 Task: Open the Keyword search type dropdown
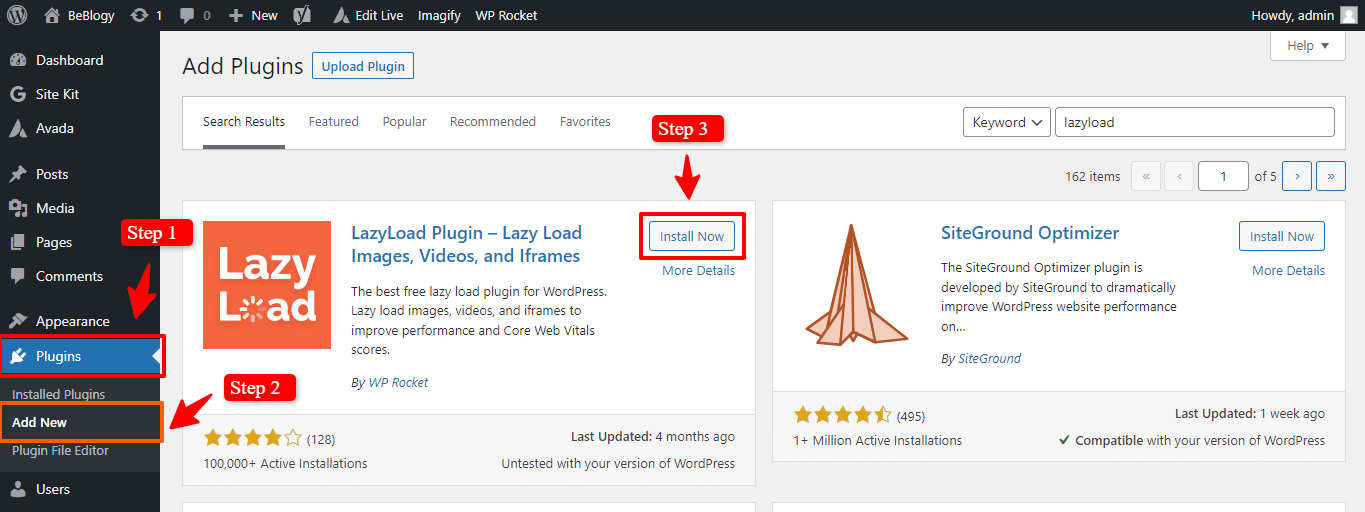pos(1007,122)
